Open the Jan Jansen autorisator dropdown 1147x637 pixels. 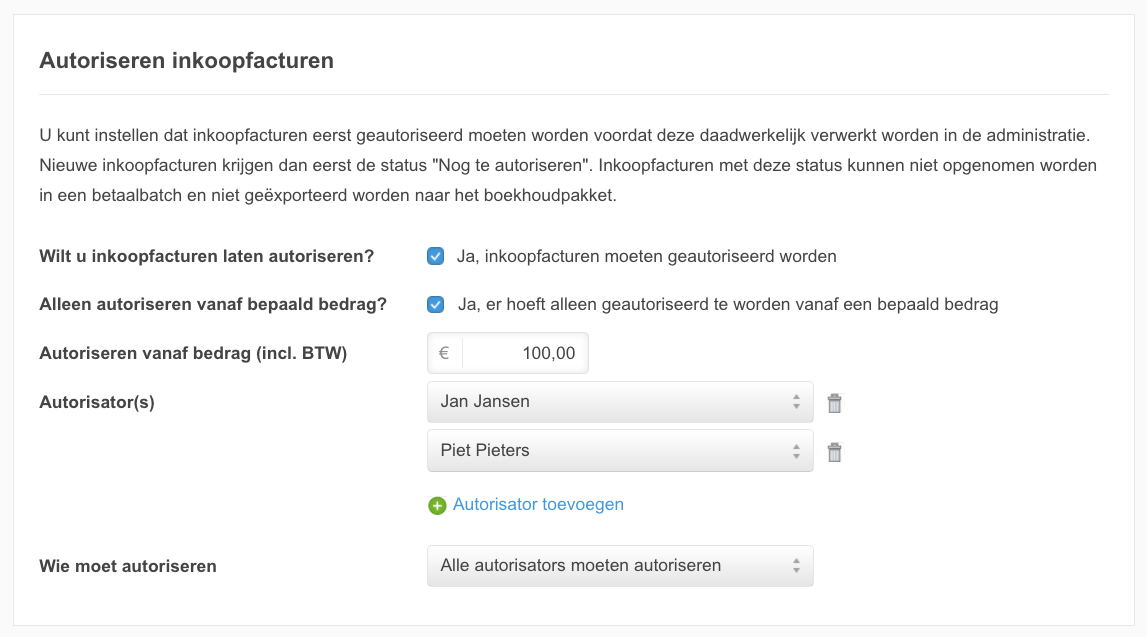click(619, 402)
